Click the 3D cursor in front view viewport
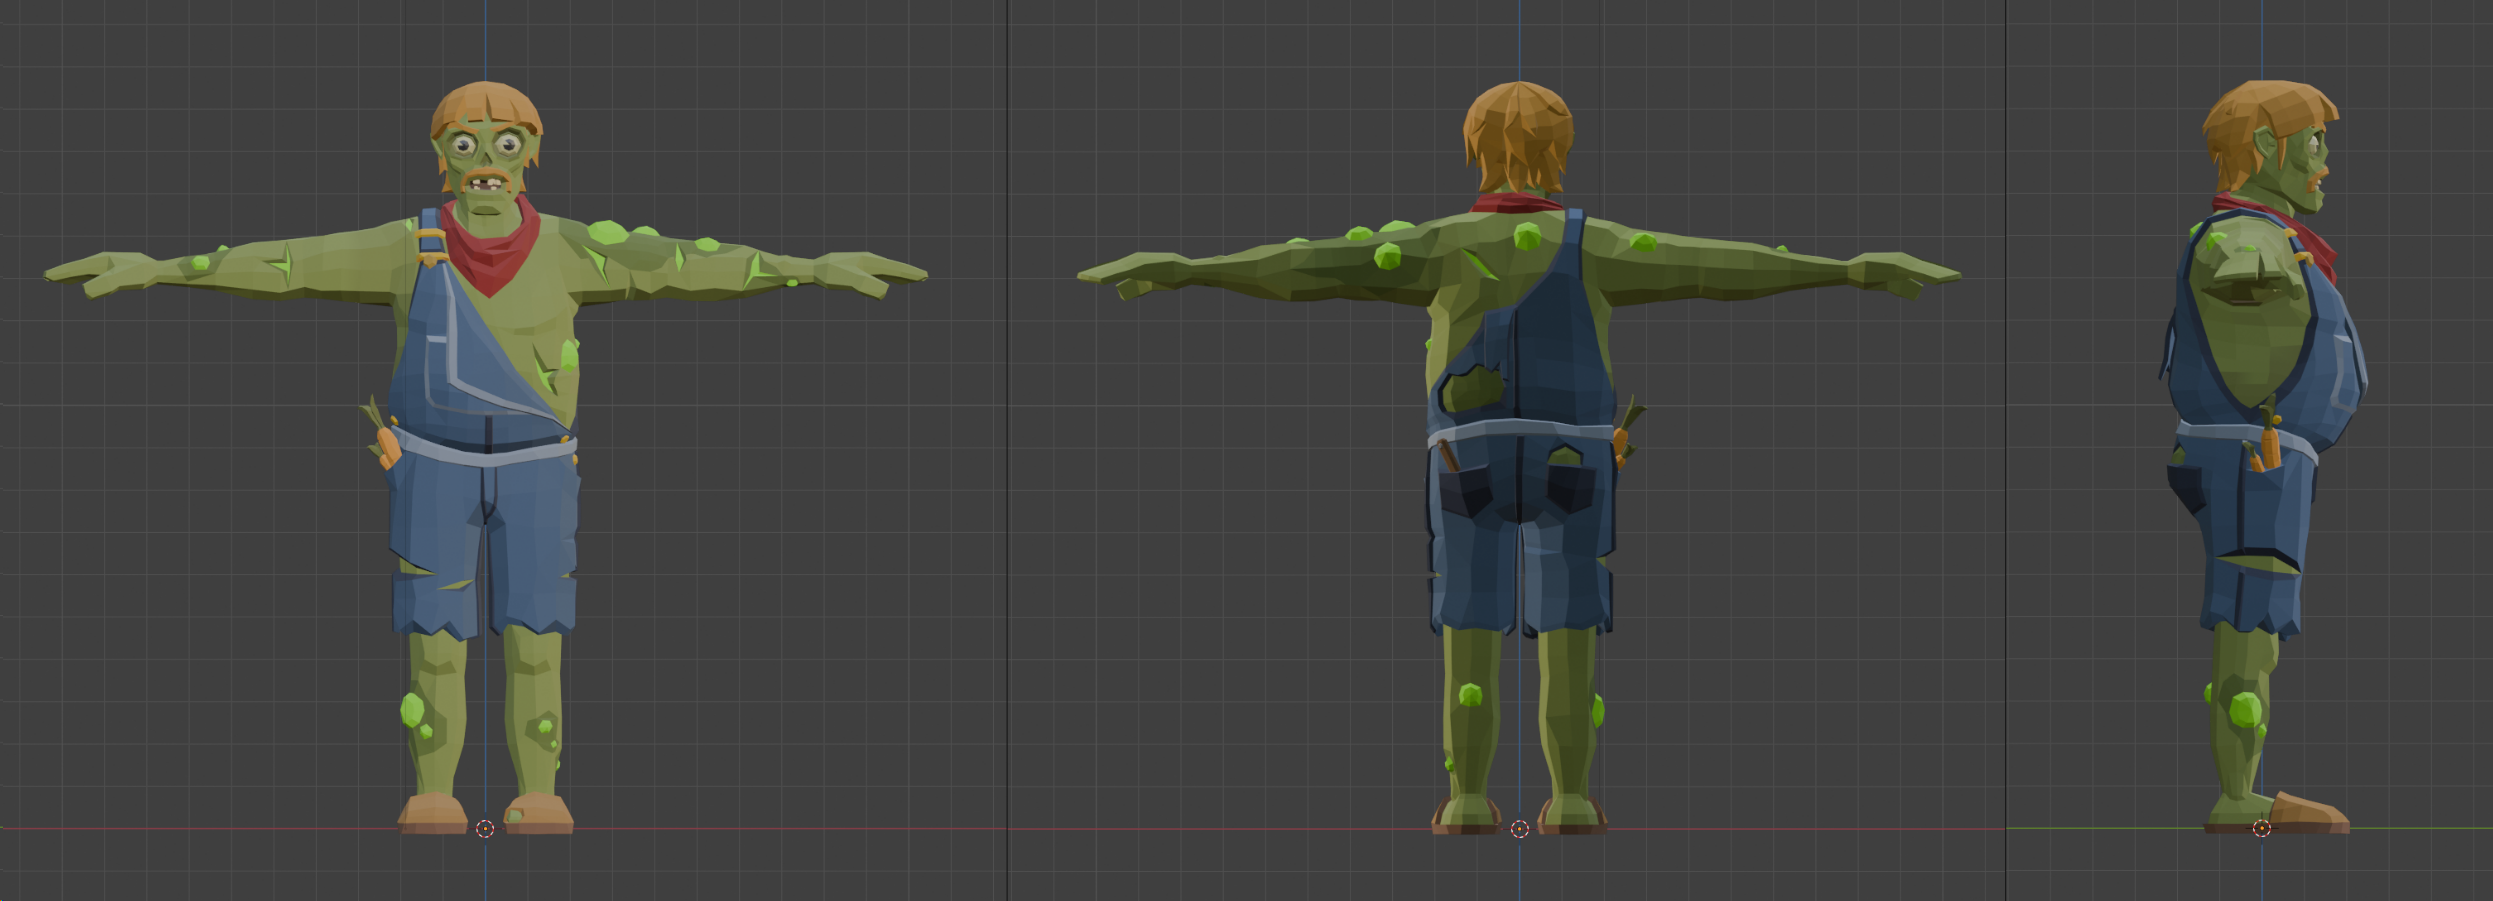The height and width of the screenshot is (901, 2493). (485, 828)
